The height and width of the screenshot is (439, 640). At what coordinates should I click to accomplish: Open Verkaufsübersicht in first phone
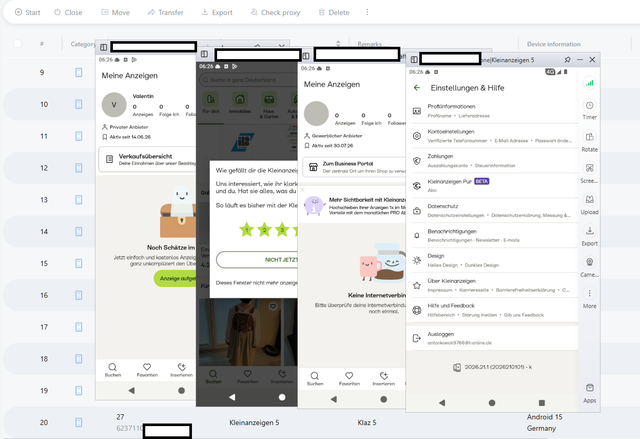pyautogui.click(x=148, y=159)
